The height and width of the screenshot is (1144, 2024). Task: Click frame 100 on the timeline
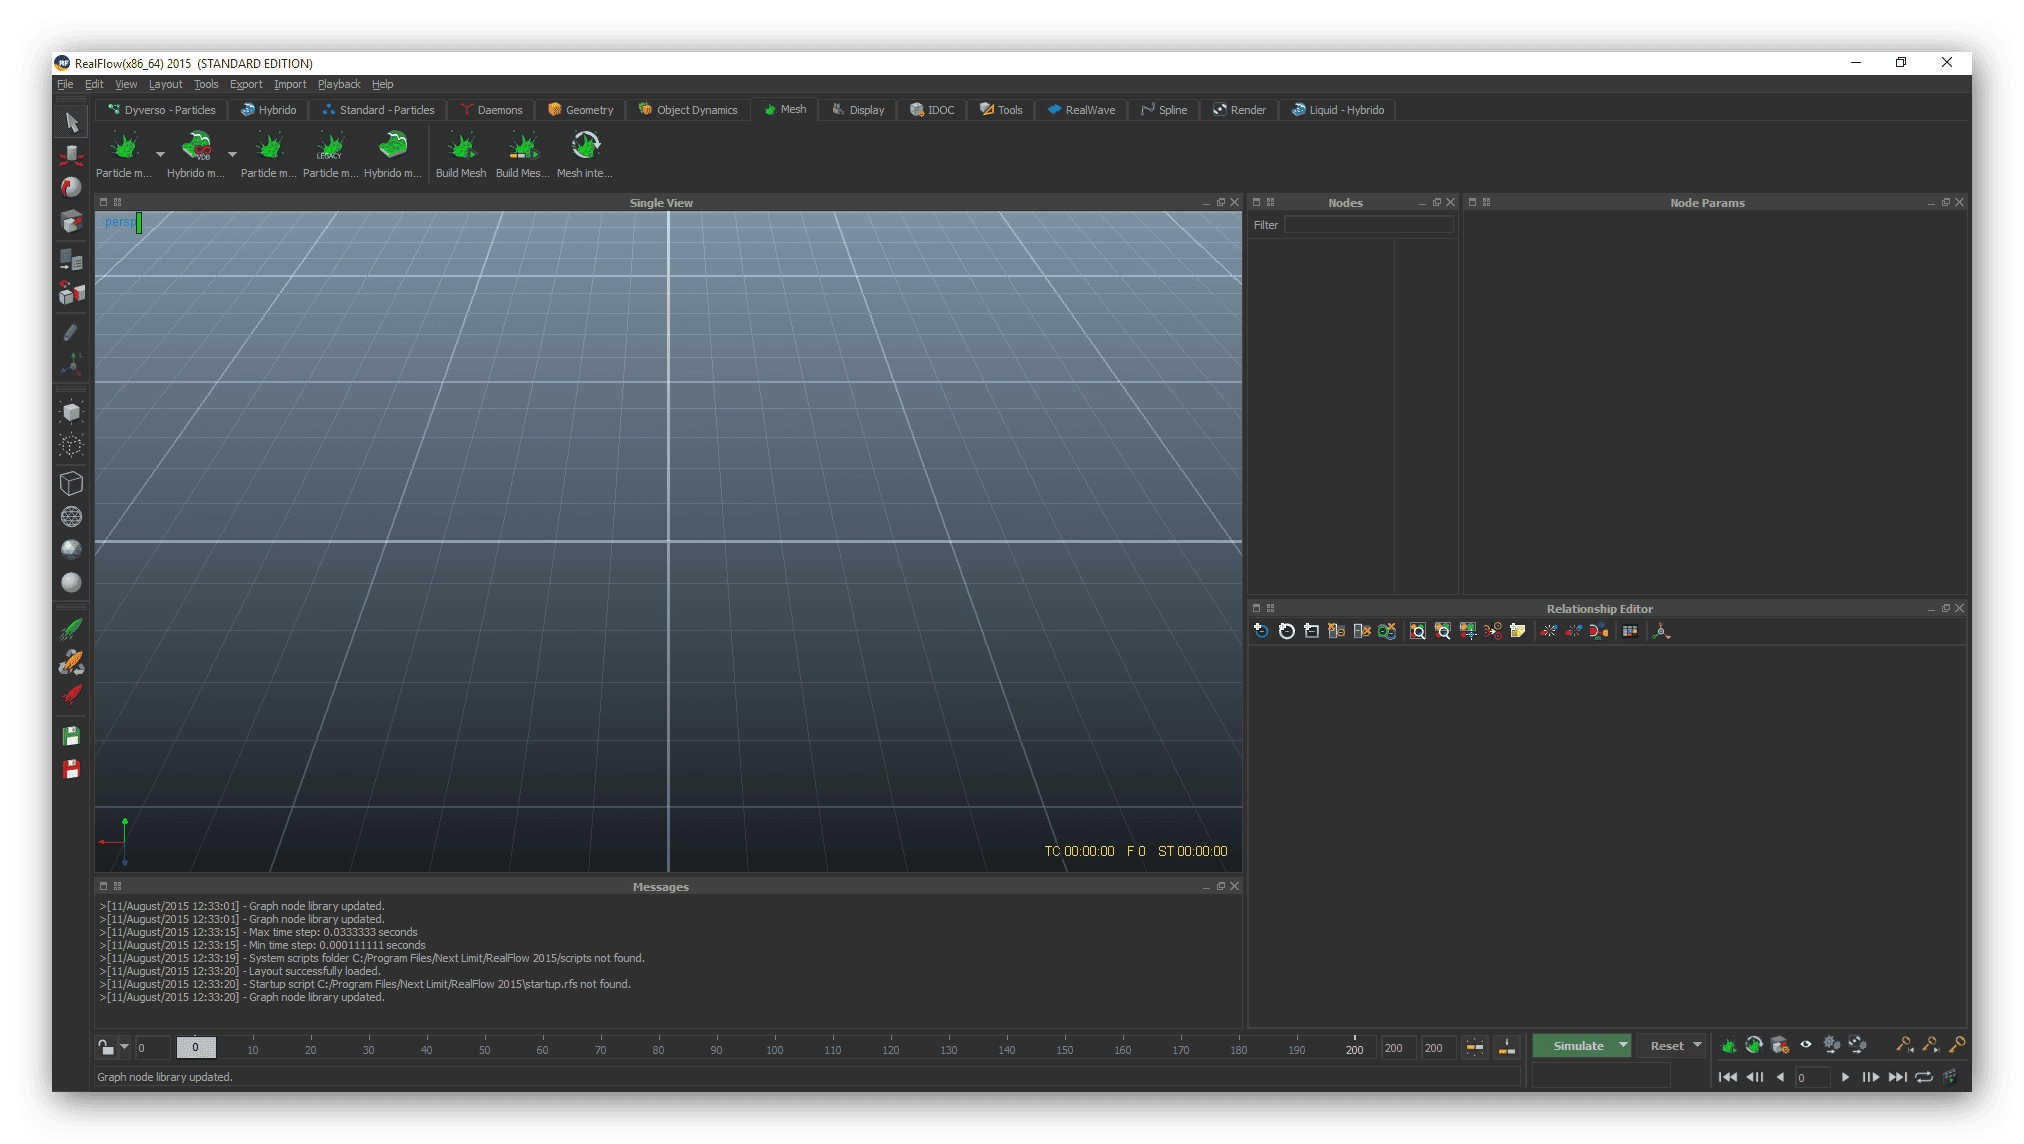pyautogui.click(x=775, y=1048)
